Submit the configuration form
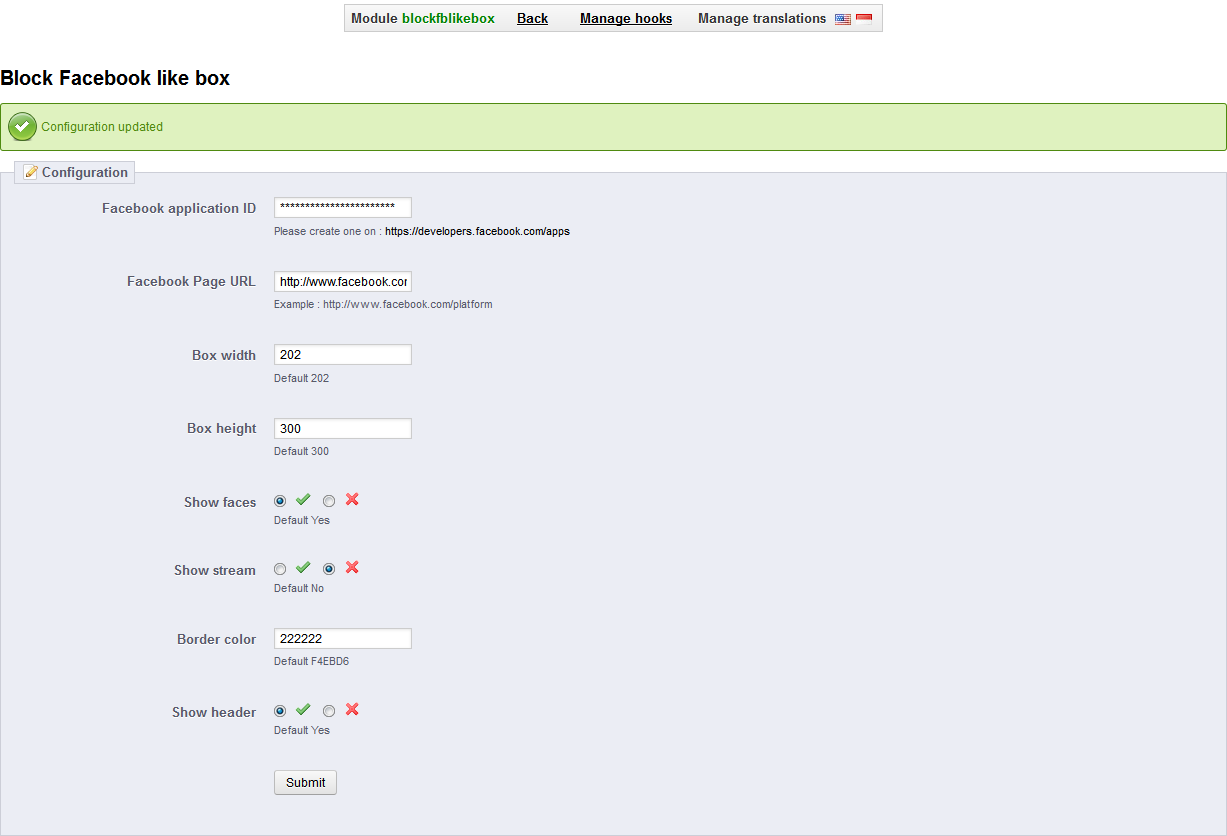This screenshot has height=836, width=1227. pyautogui.click(x=305, y=782)
